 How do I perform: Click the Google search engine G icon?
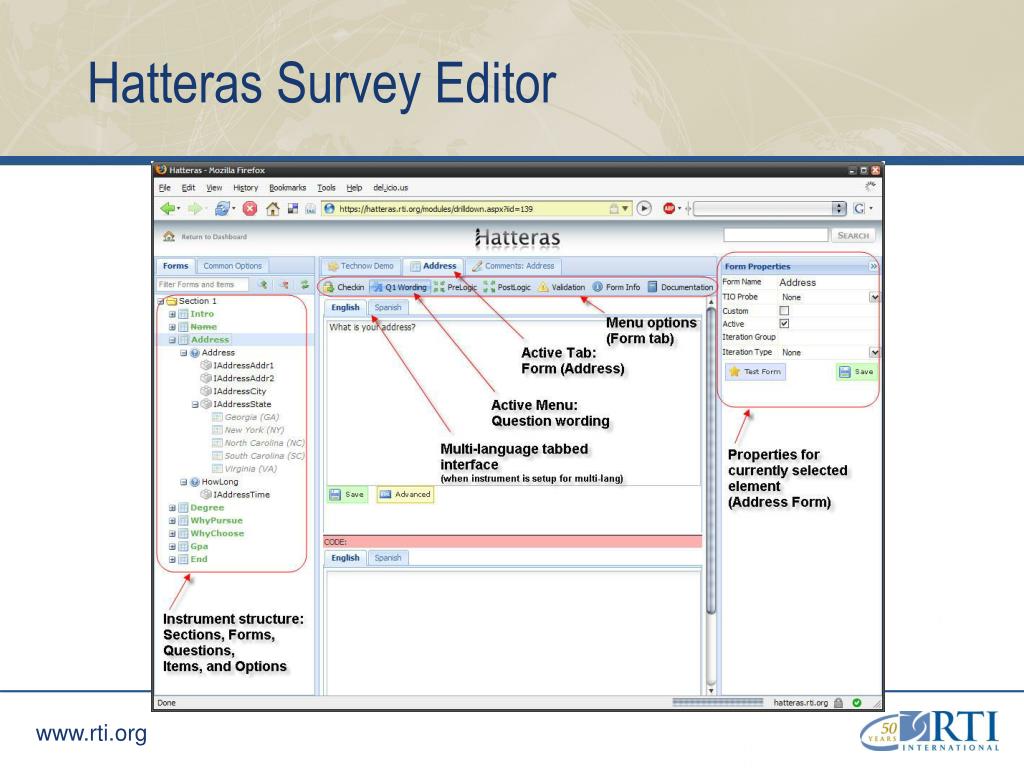pyautogui.click(x=859, y=208)
